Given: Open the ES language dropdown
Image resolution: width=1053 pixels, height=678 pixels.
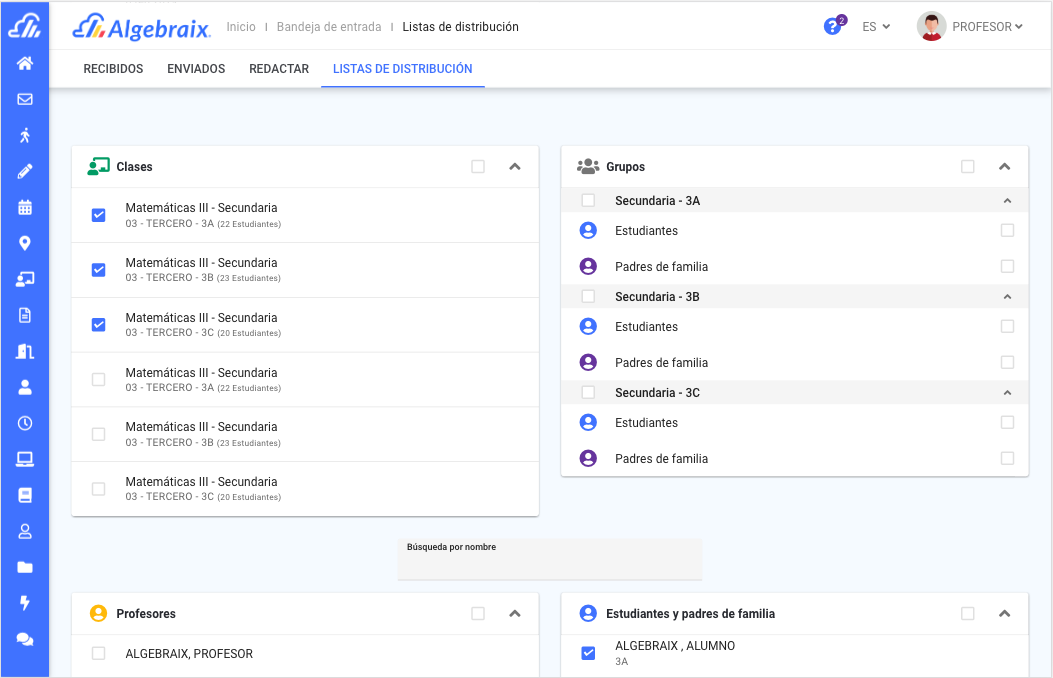Looking at the screenshot, I should [875, 26].
